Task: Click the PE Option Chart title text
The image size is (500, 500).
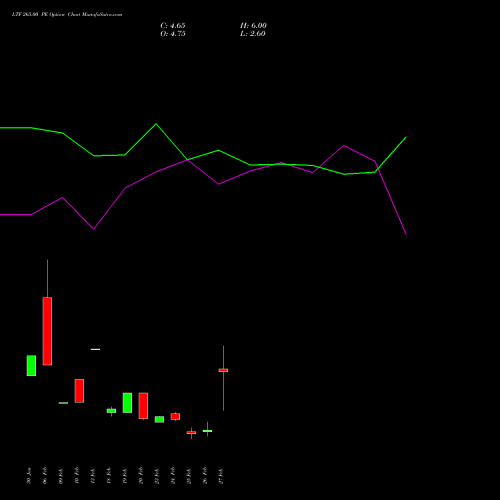Action: pyautogui.click(x=67, y=15)
